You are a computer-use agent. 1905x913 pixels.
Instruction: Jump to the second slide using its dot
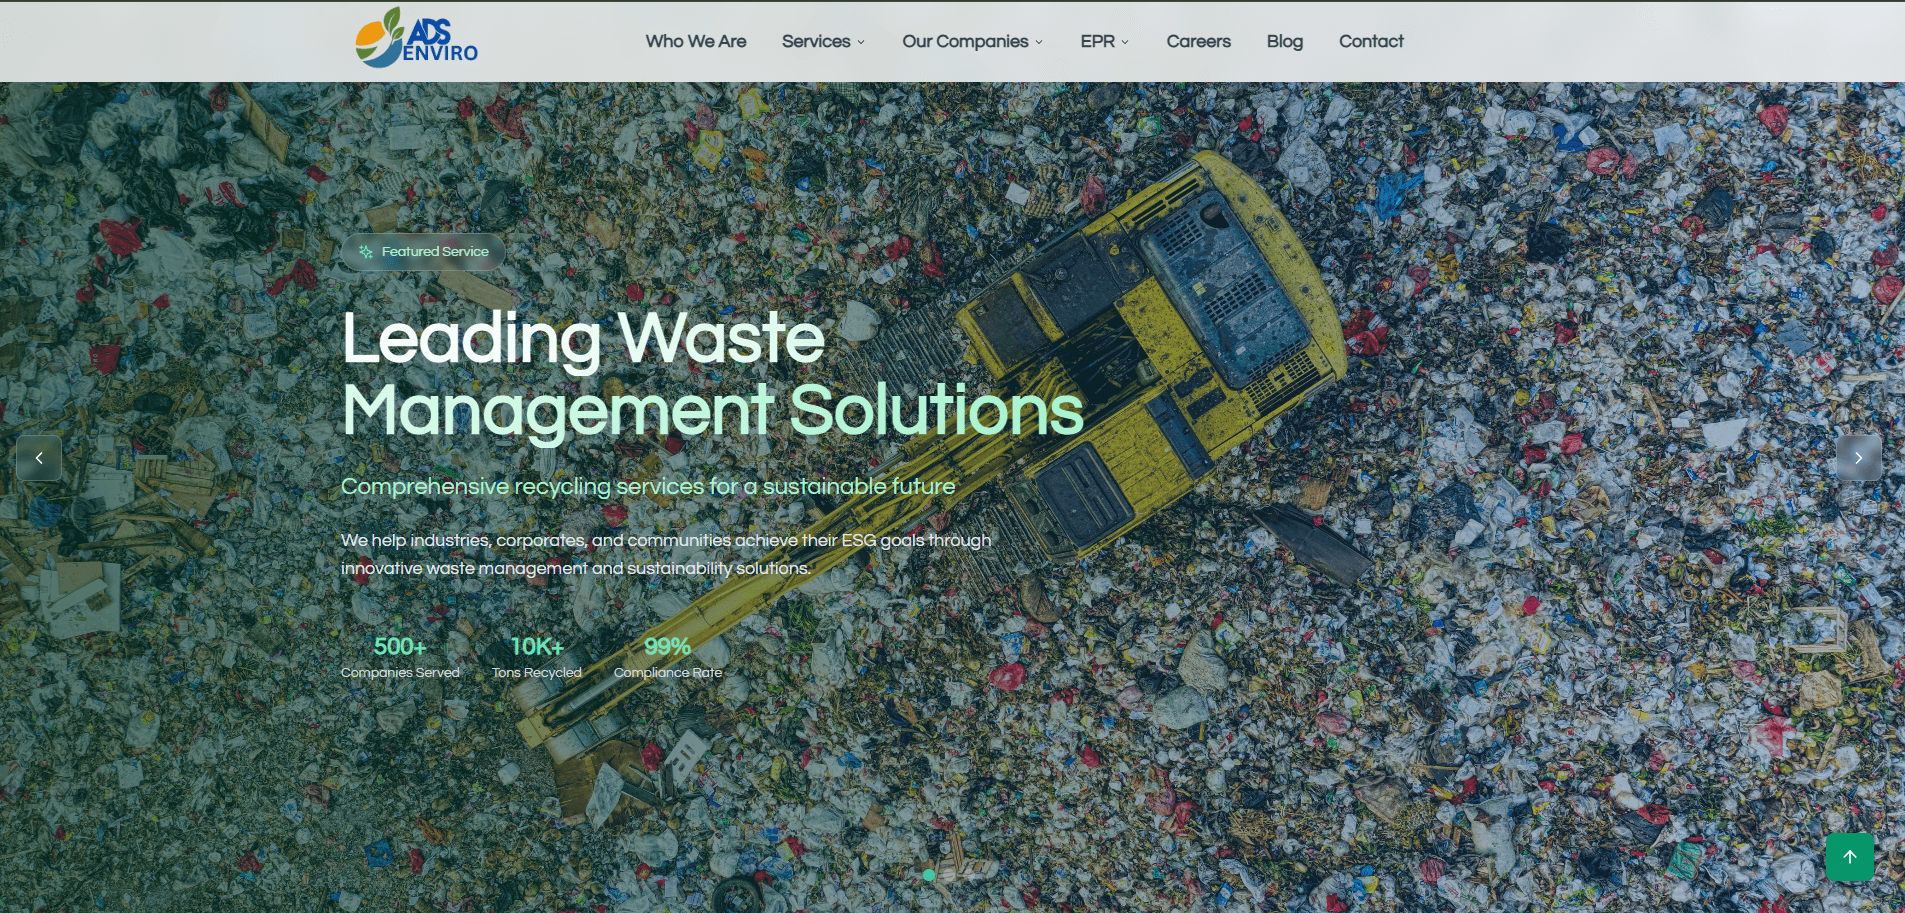[950, 875]
